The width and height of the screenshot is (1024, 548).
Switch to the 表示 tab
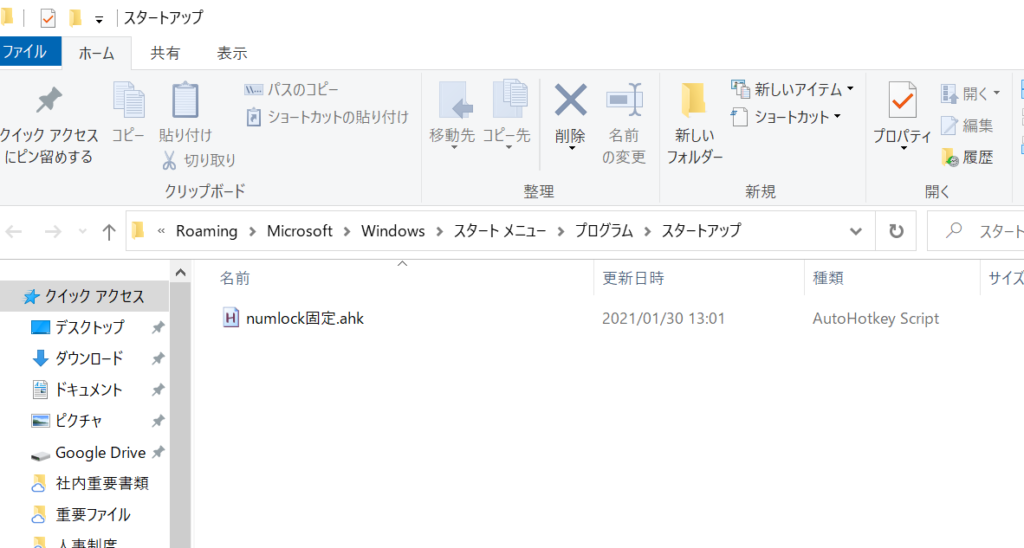click(232, 53)
